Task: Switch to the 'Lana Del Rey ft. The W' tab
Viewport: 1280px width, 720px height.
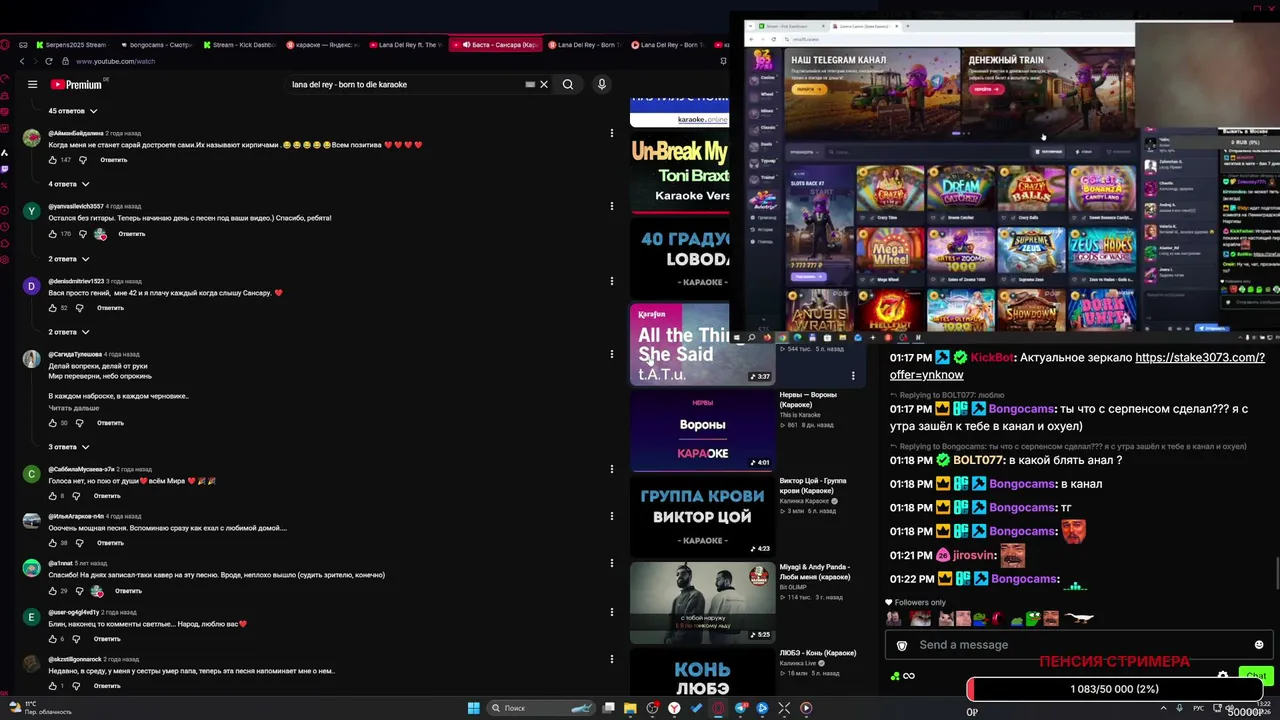Action: point(405,45)
